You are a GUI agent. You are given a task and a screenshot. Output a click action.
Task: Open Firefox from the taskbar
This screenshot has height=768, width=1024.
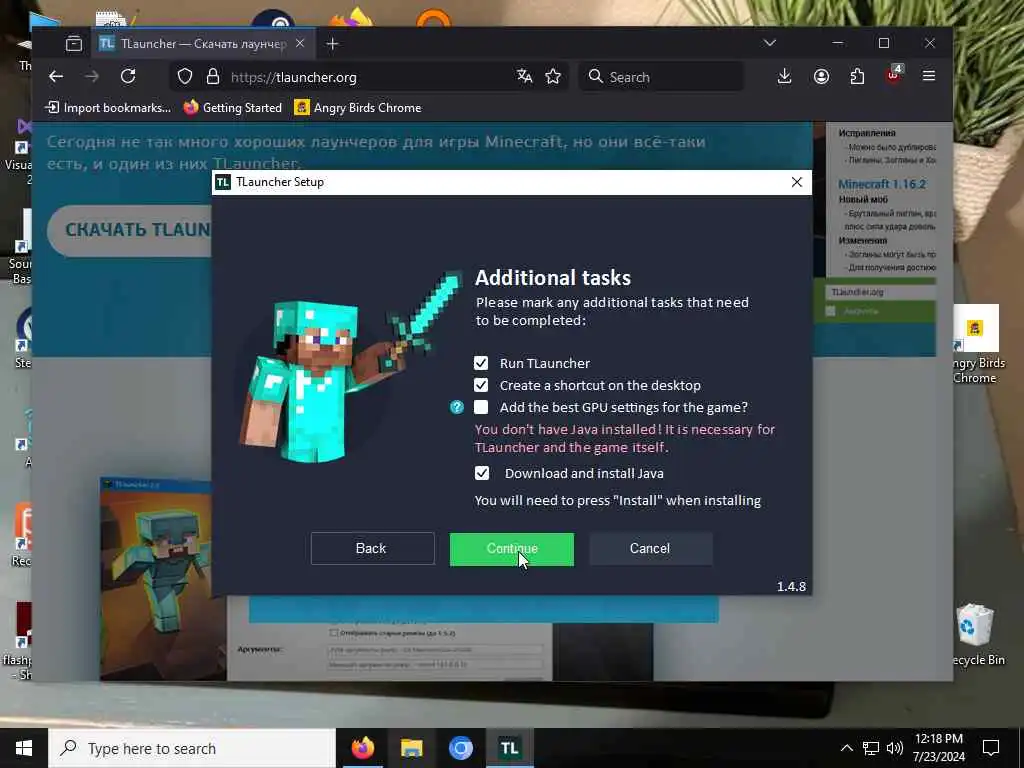362,748
